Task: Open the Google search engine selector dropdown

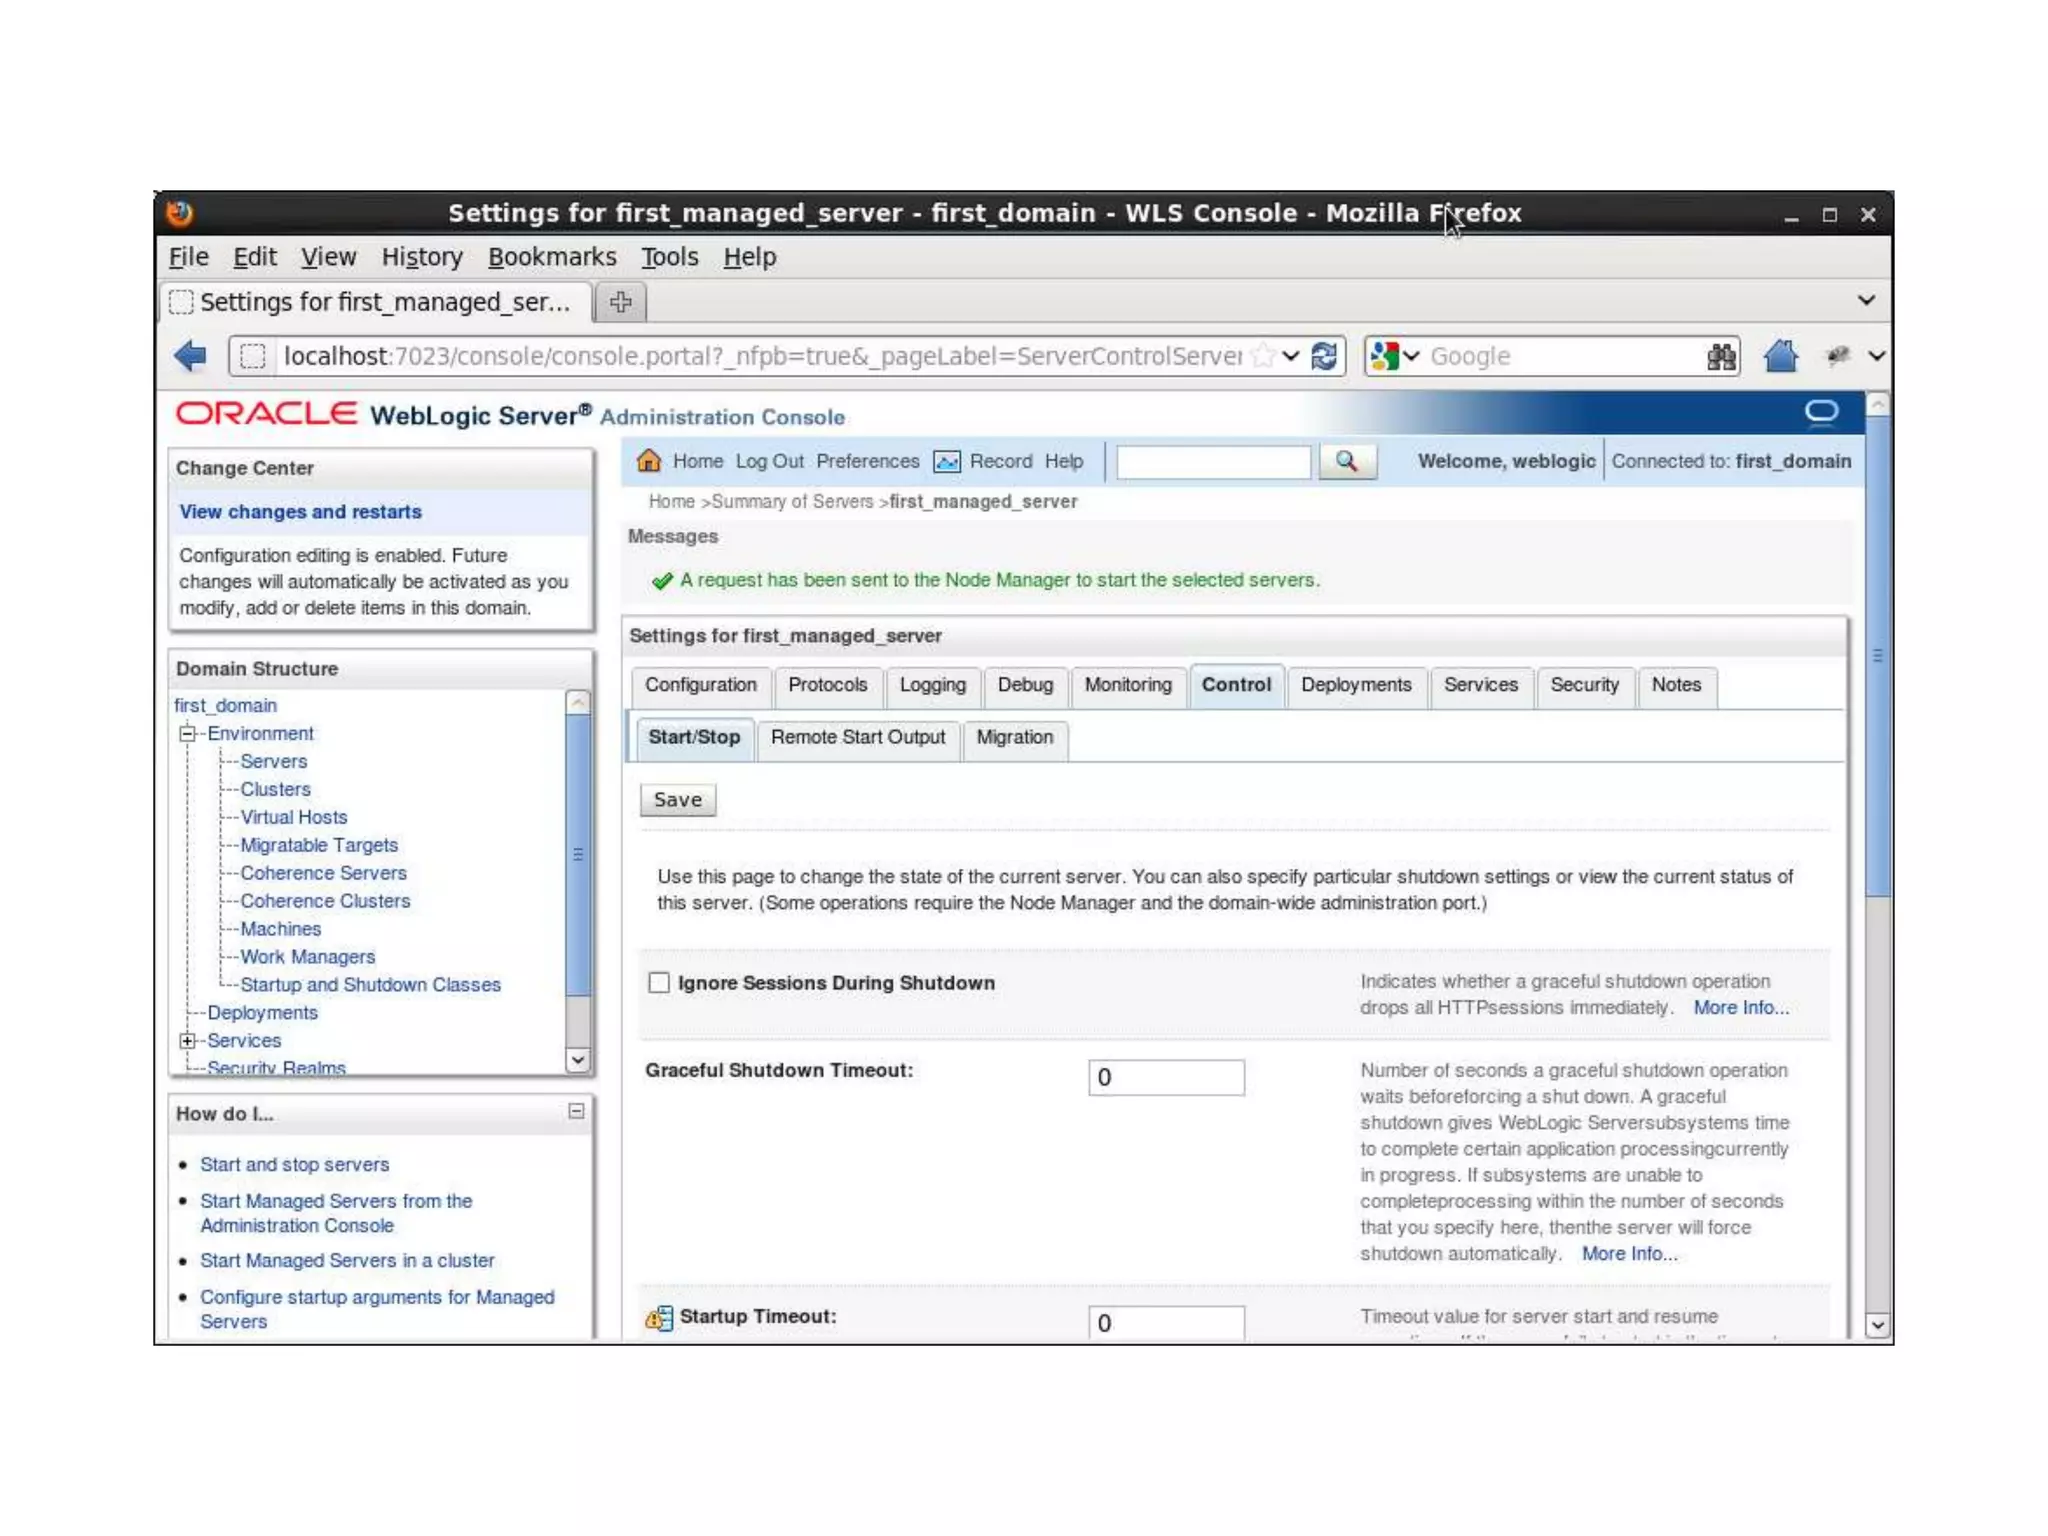Action: coord(1395,356)
